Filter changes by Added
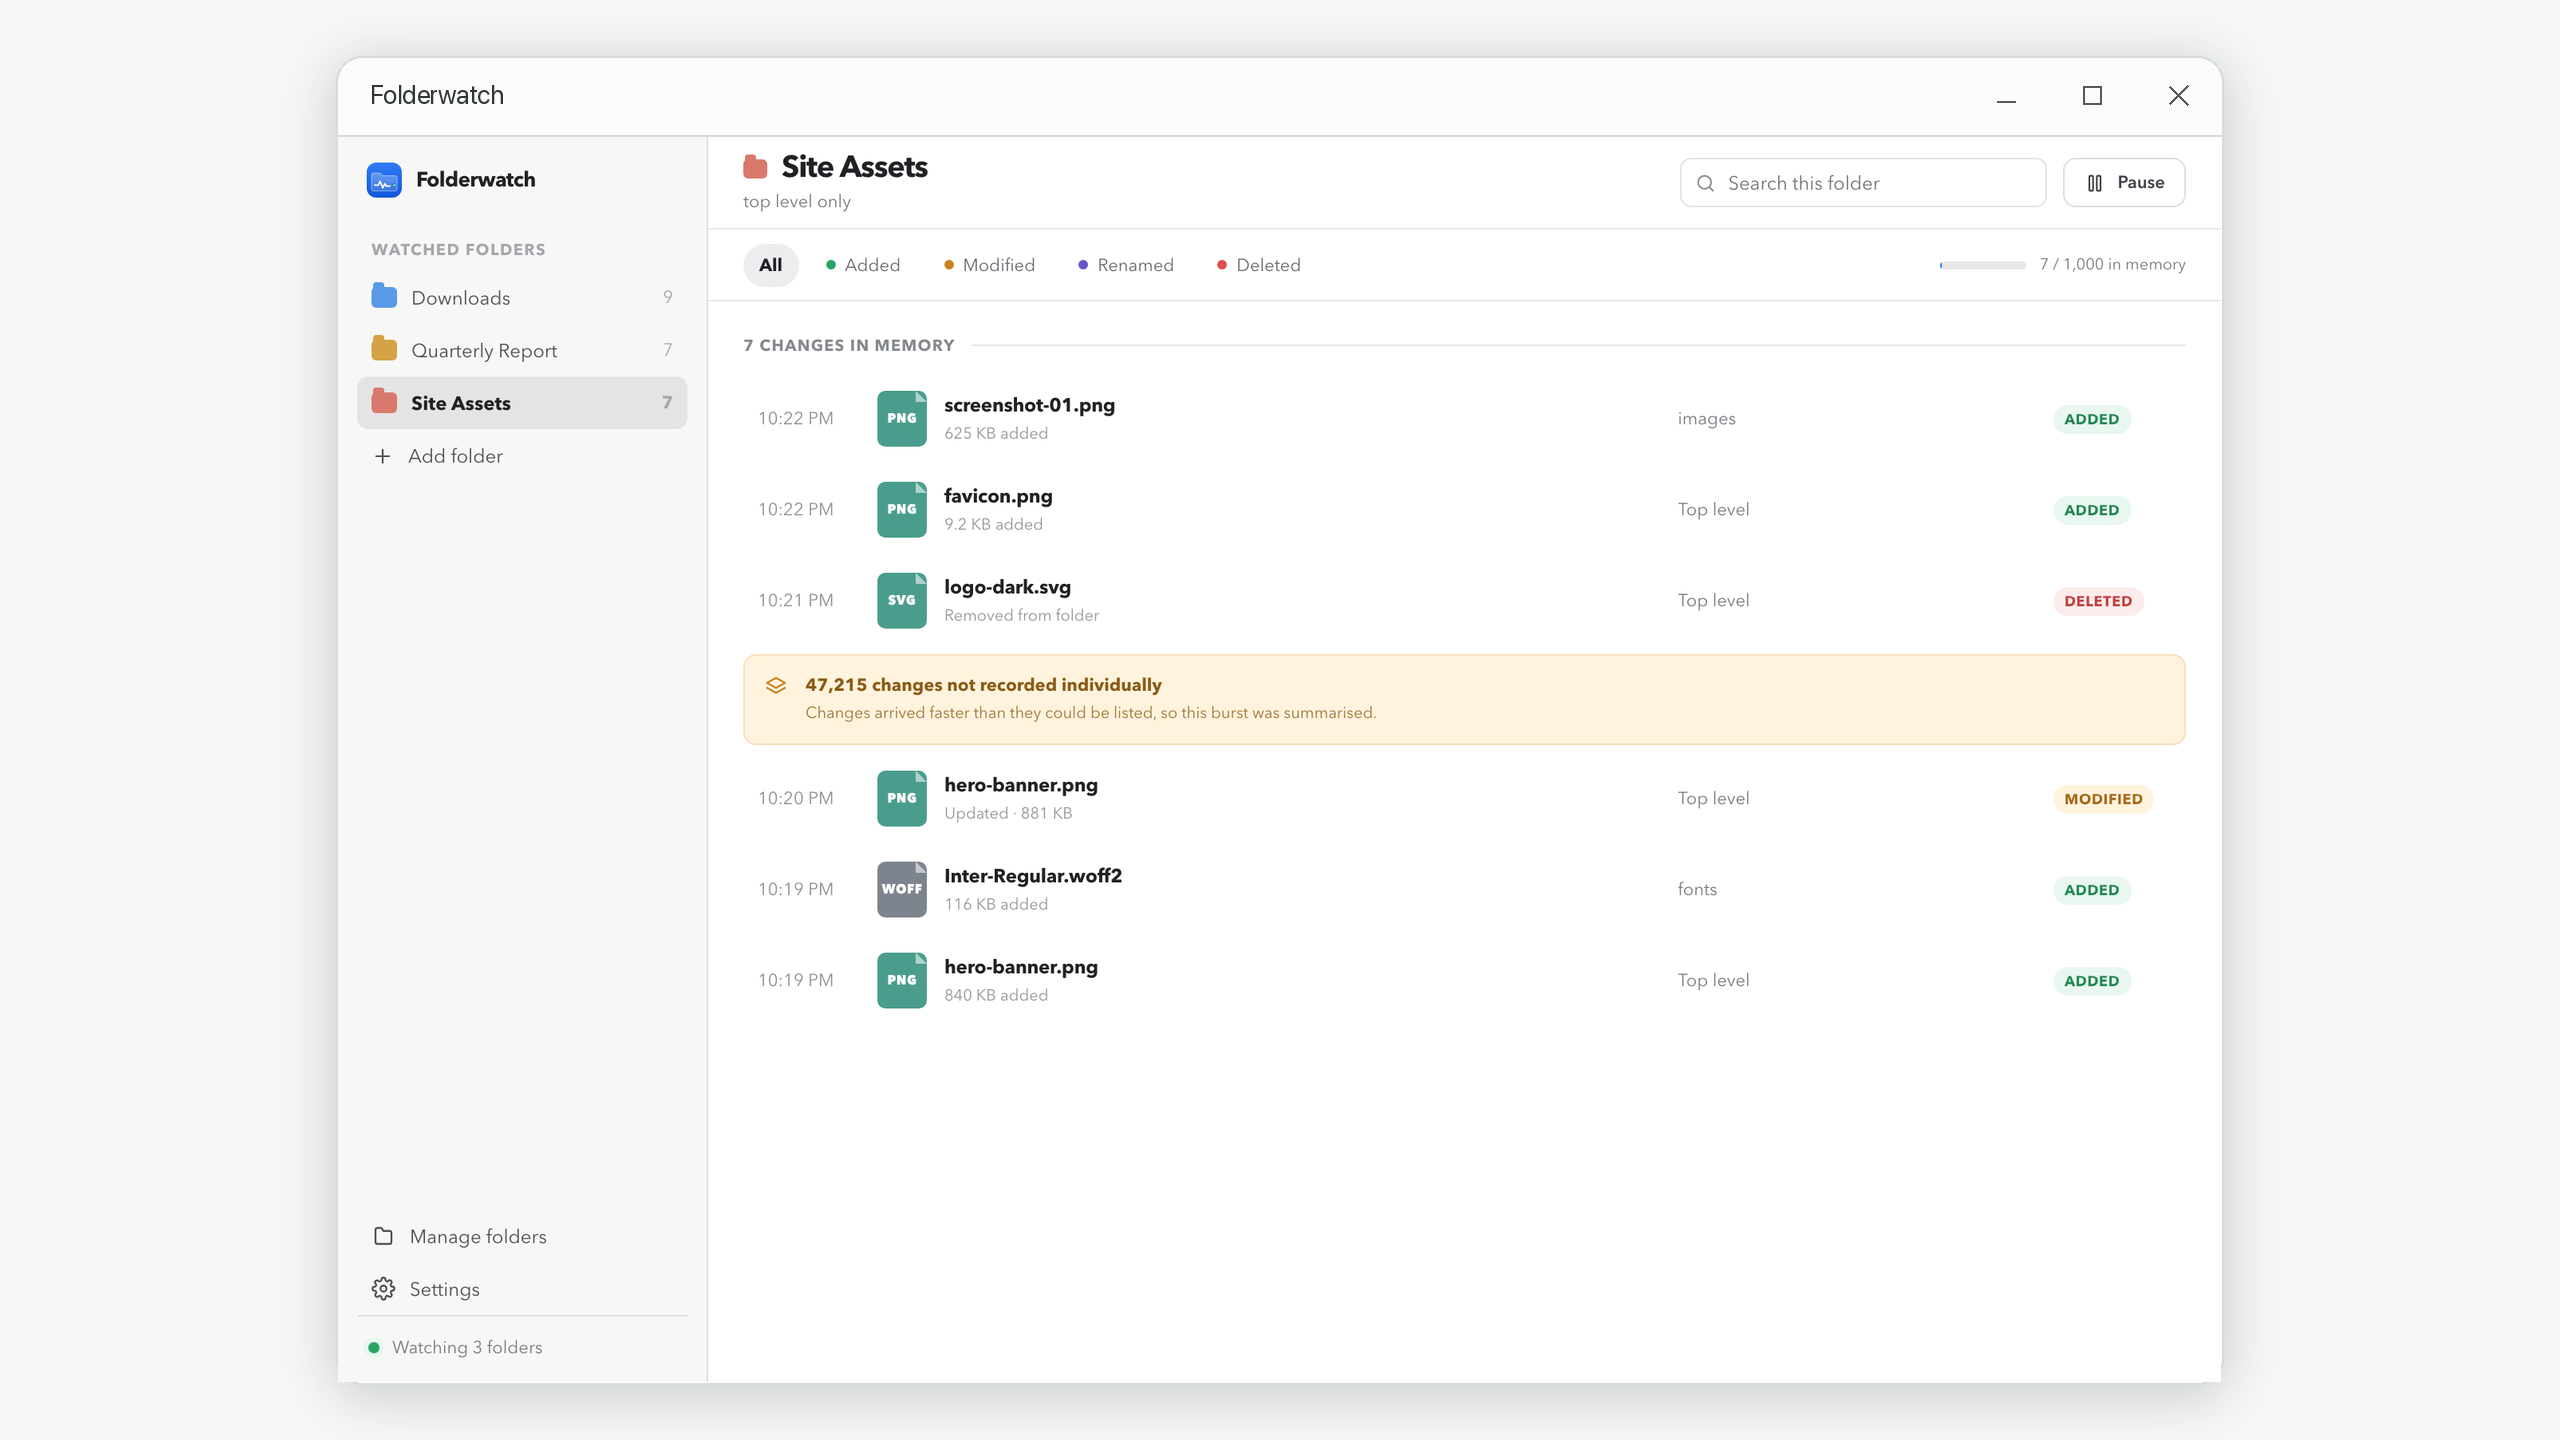2560x1440 pixels. 863,265
